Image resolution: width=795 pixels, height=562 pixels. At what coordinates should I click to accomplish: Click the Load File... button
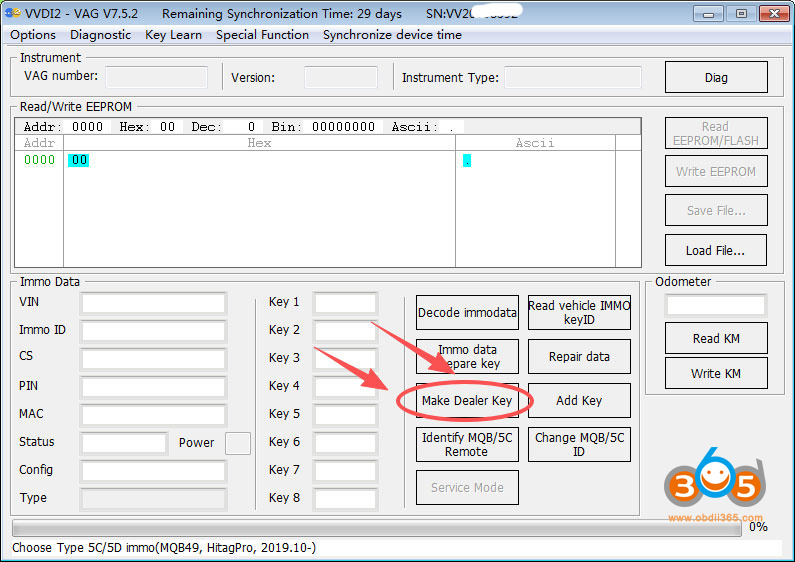point(716,251)
